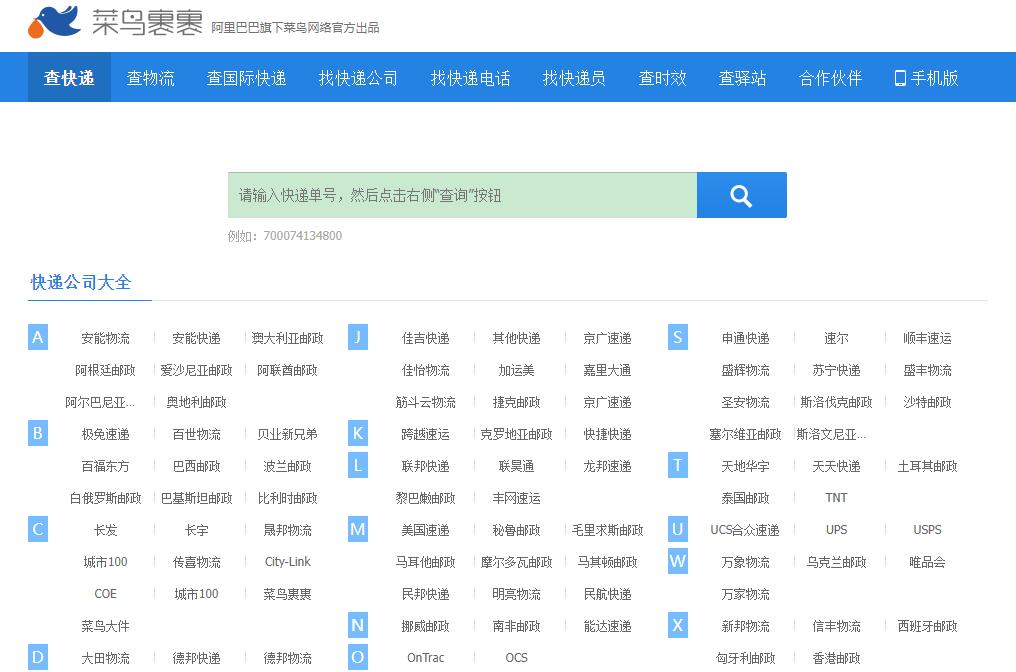The image size is (1016, 672).
Task: Open the TNT courier link
Action: coord(835,497)
